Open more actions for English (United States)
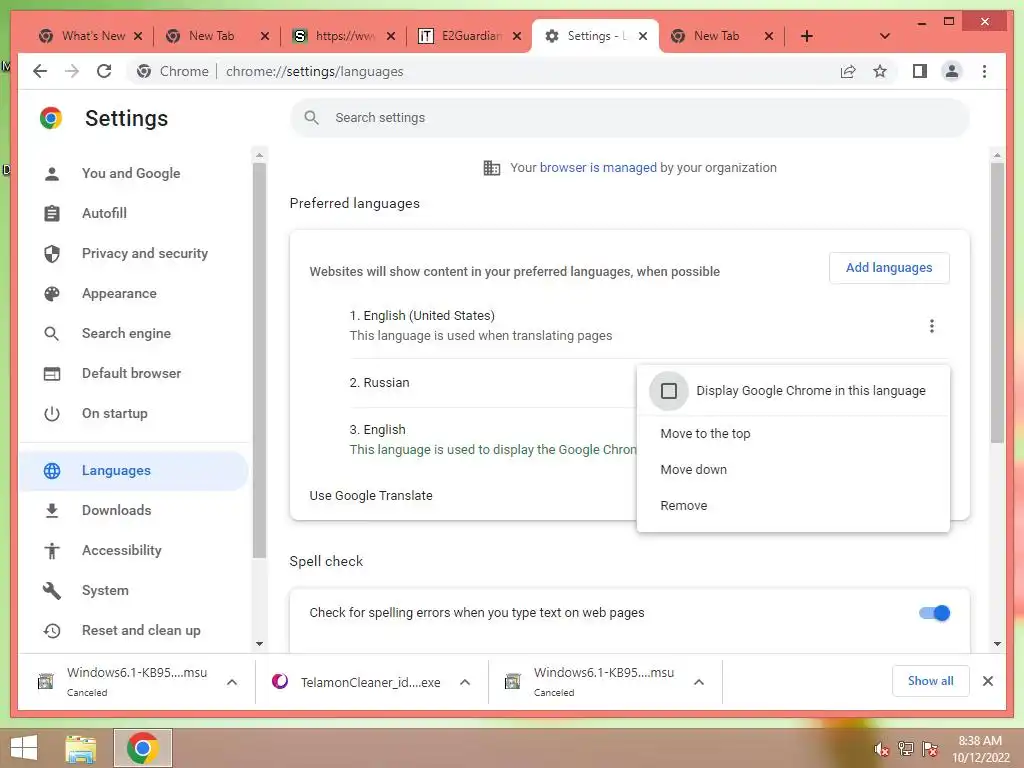Screen dimensions: 1024x768 pyautogui.click(x=931, y=326)
